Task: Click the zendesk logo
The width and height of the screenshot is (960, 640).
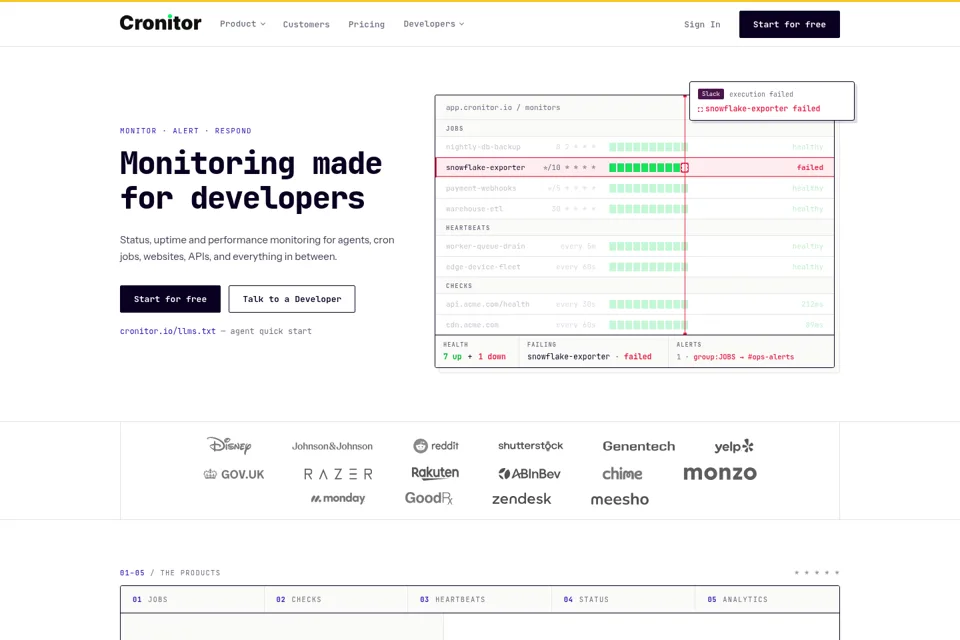Action: (522, 499)
